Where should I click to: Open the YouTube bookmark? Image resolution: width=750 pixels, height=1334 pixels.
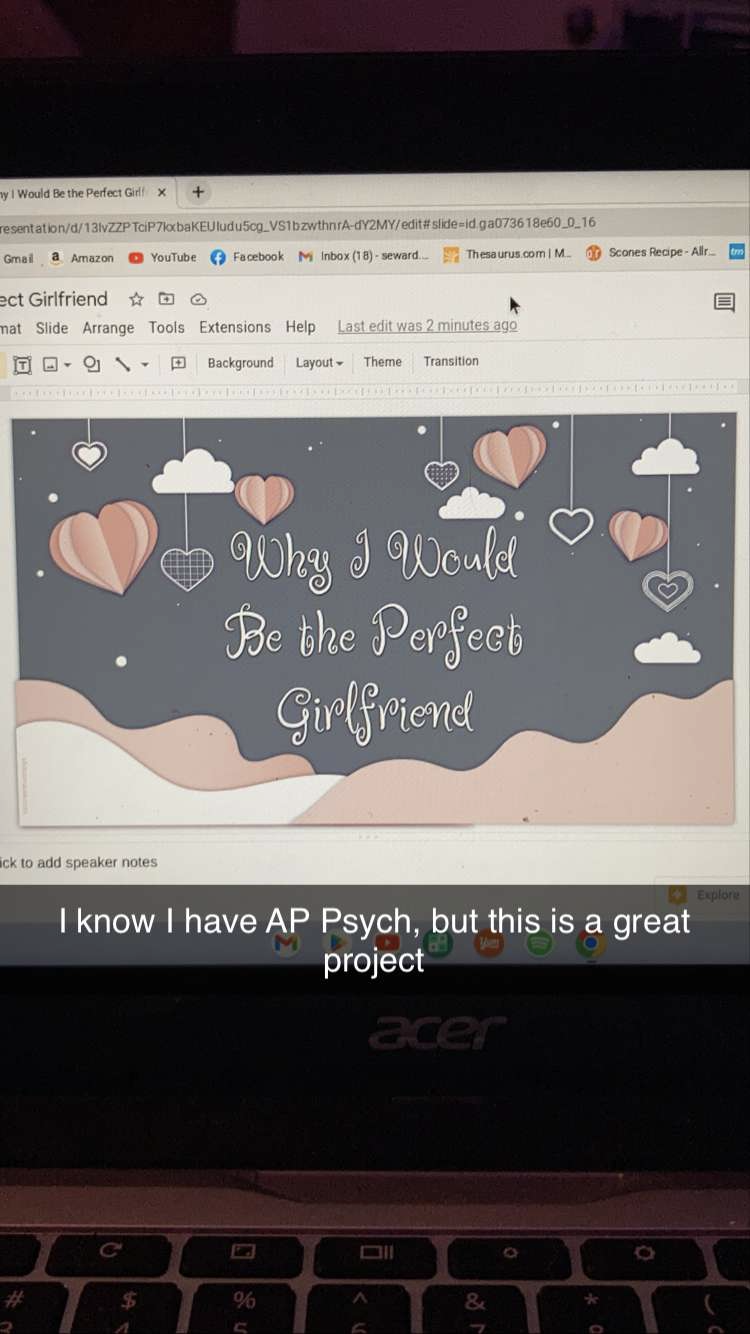pos(162,257)
